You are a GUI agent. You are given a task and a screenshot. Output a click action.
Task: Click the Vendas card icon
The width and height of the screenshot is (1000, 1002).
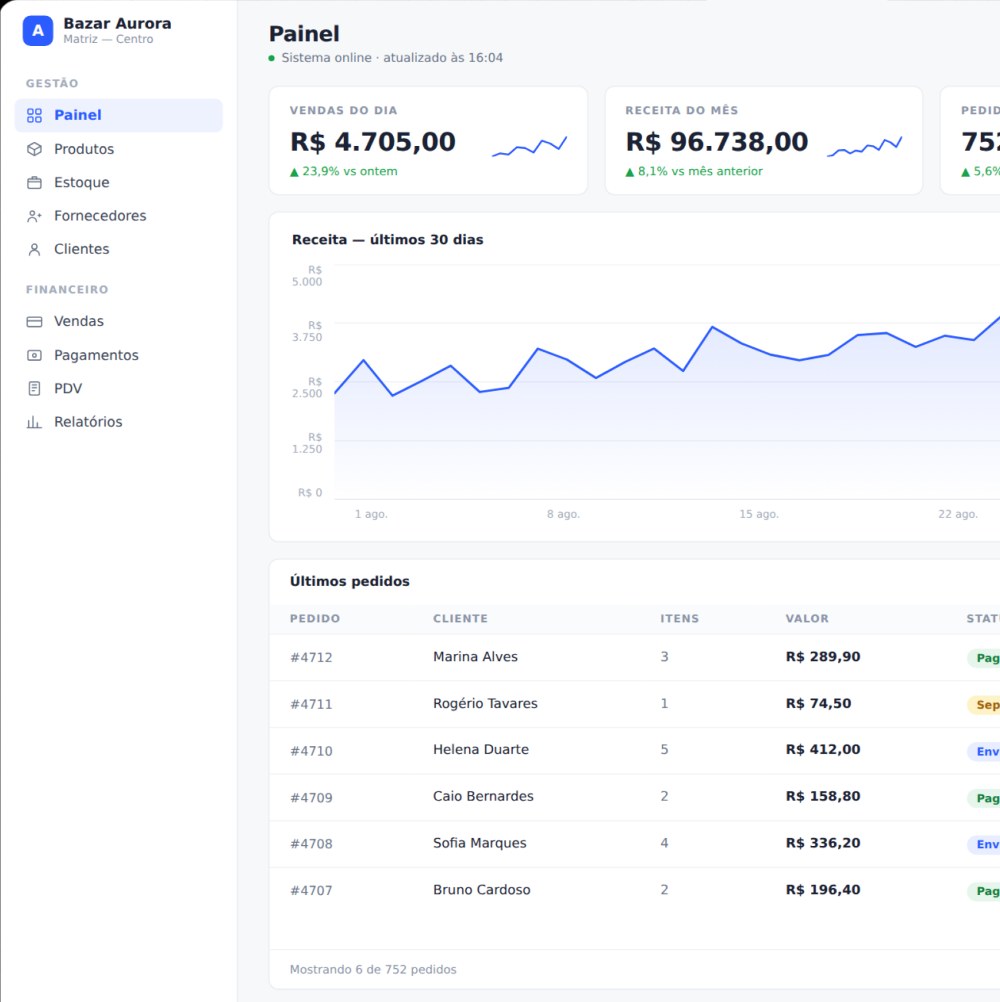click(x=35, y=321)
